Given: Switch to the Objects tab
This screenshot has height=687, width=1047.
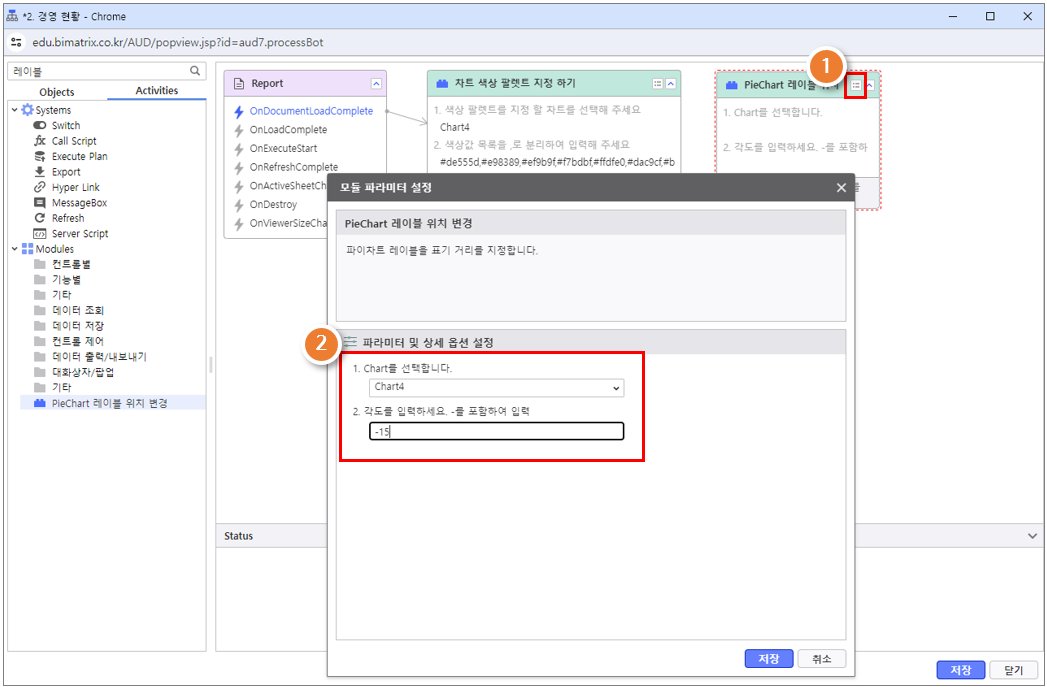Looking at the screenshot, I should pos(56,92).
